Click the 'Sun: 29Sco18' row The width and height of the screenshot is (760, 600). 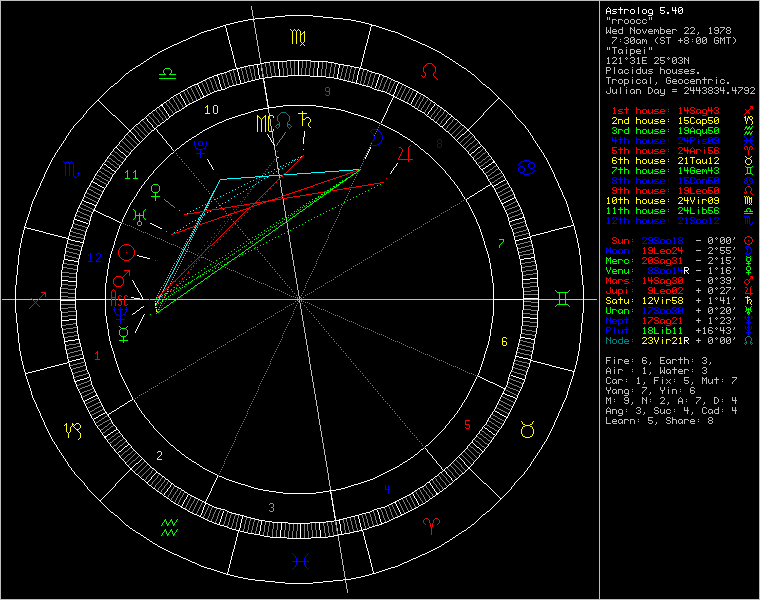[682, 240]
